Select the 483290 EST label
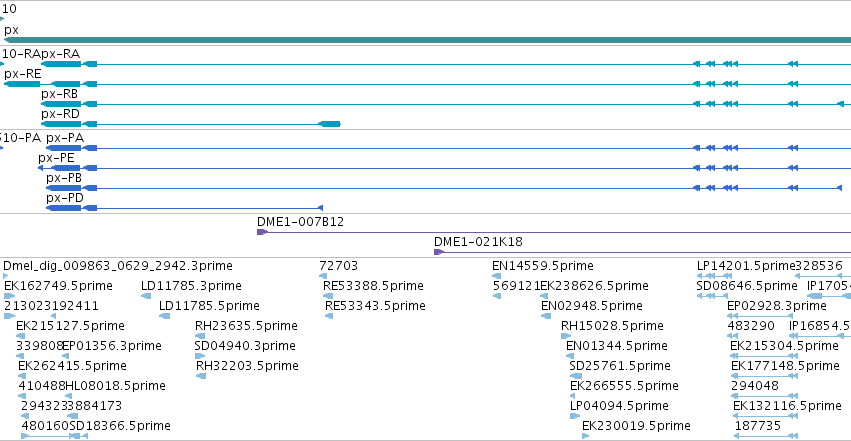 [751, 326]
